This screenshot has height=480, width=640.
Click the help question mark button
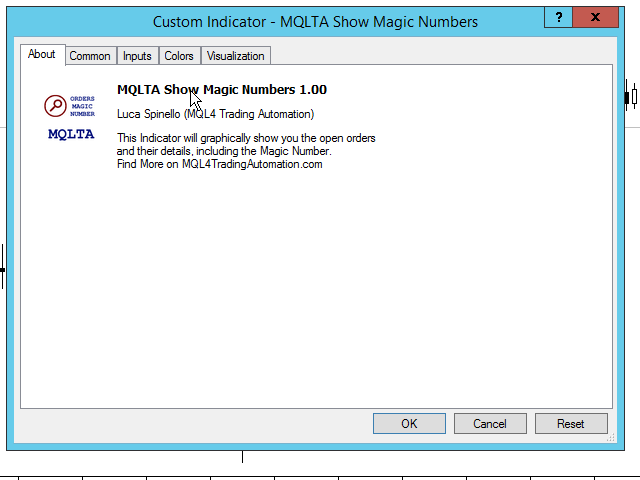(x=558, y=18)
